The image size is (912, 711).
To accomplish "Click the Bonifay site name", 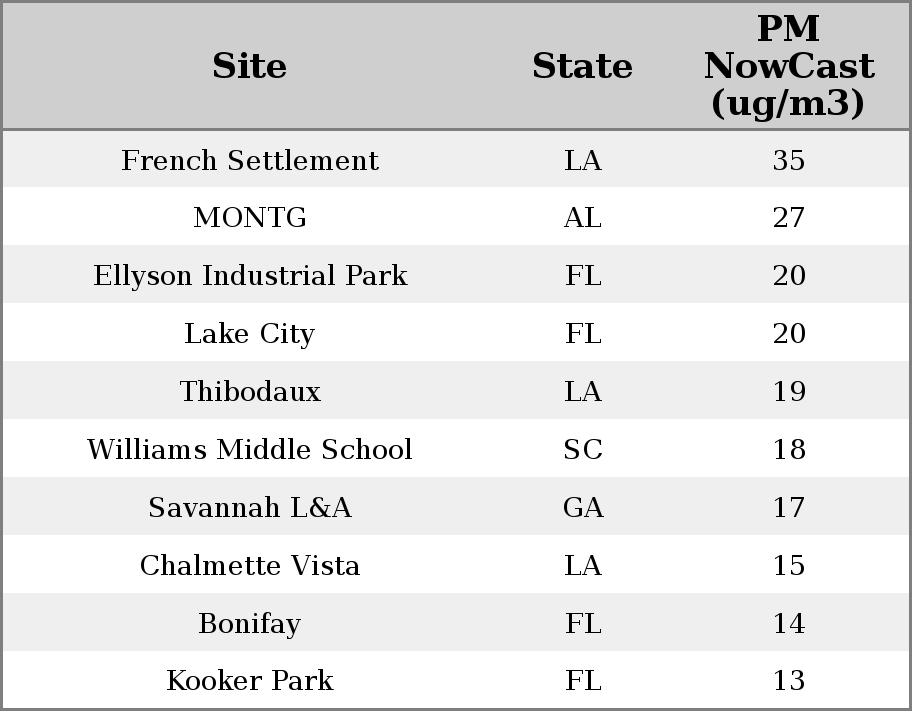I will [x=250, y=624].
